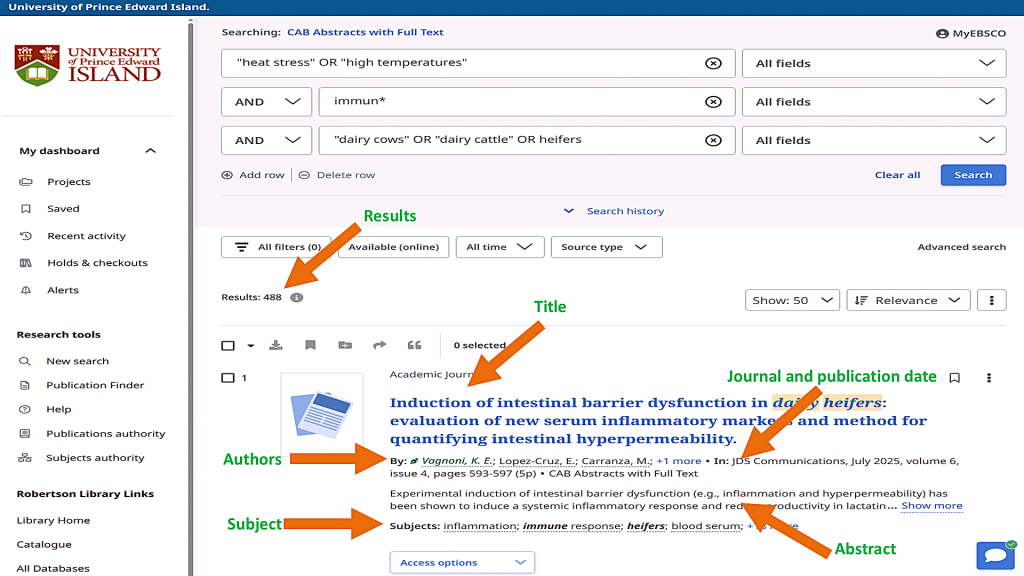Open the chat bubble widget
Viewport: 1024px width, 576px height.
(x=994, y=555)
